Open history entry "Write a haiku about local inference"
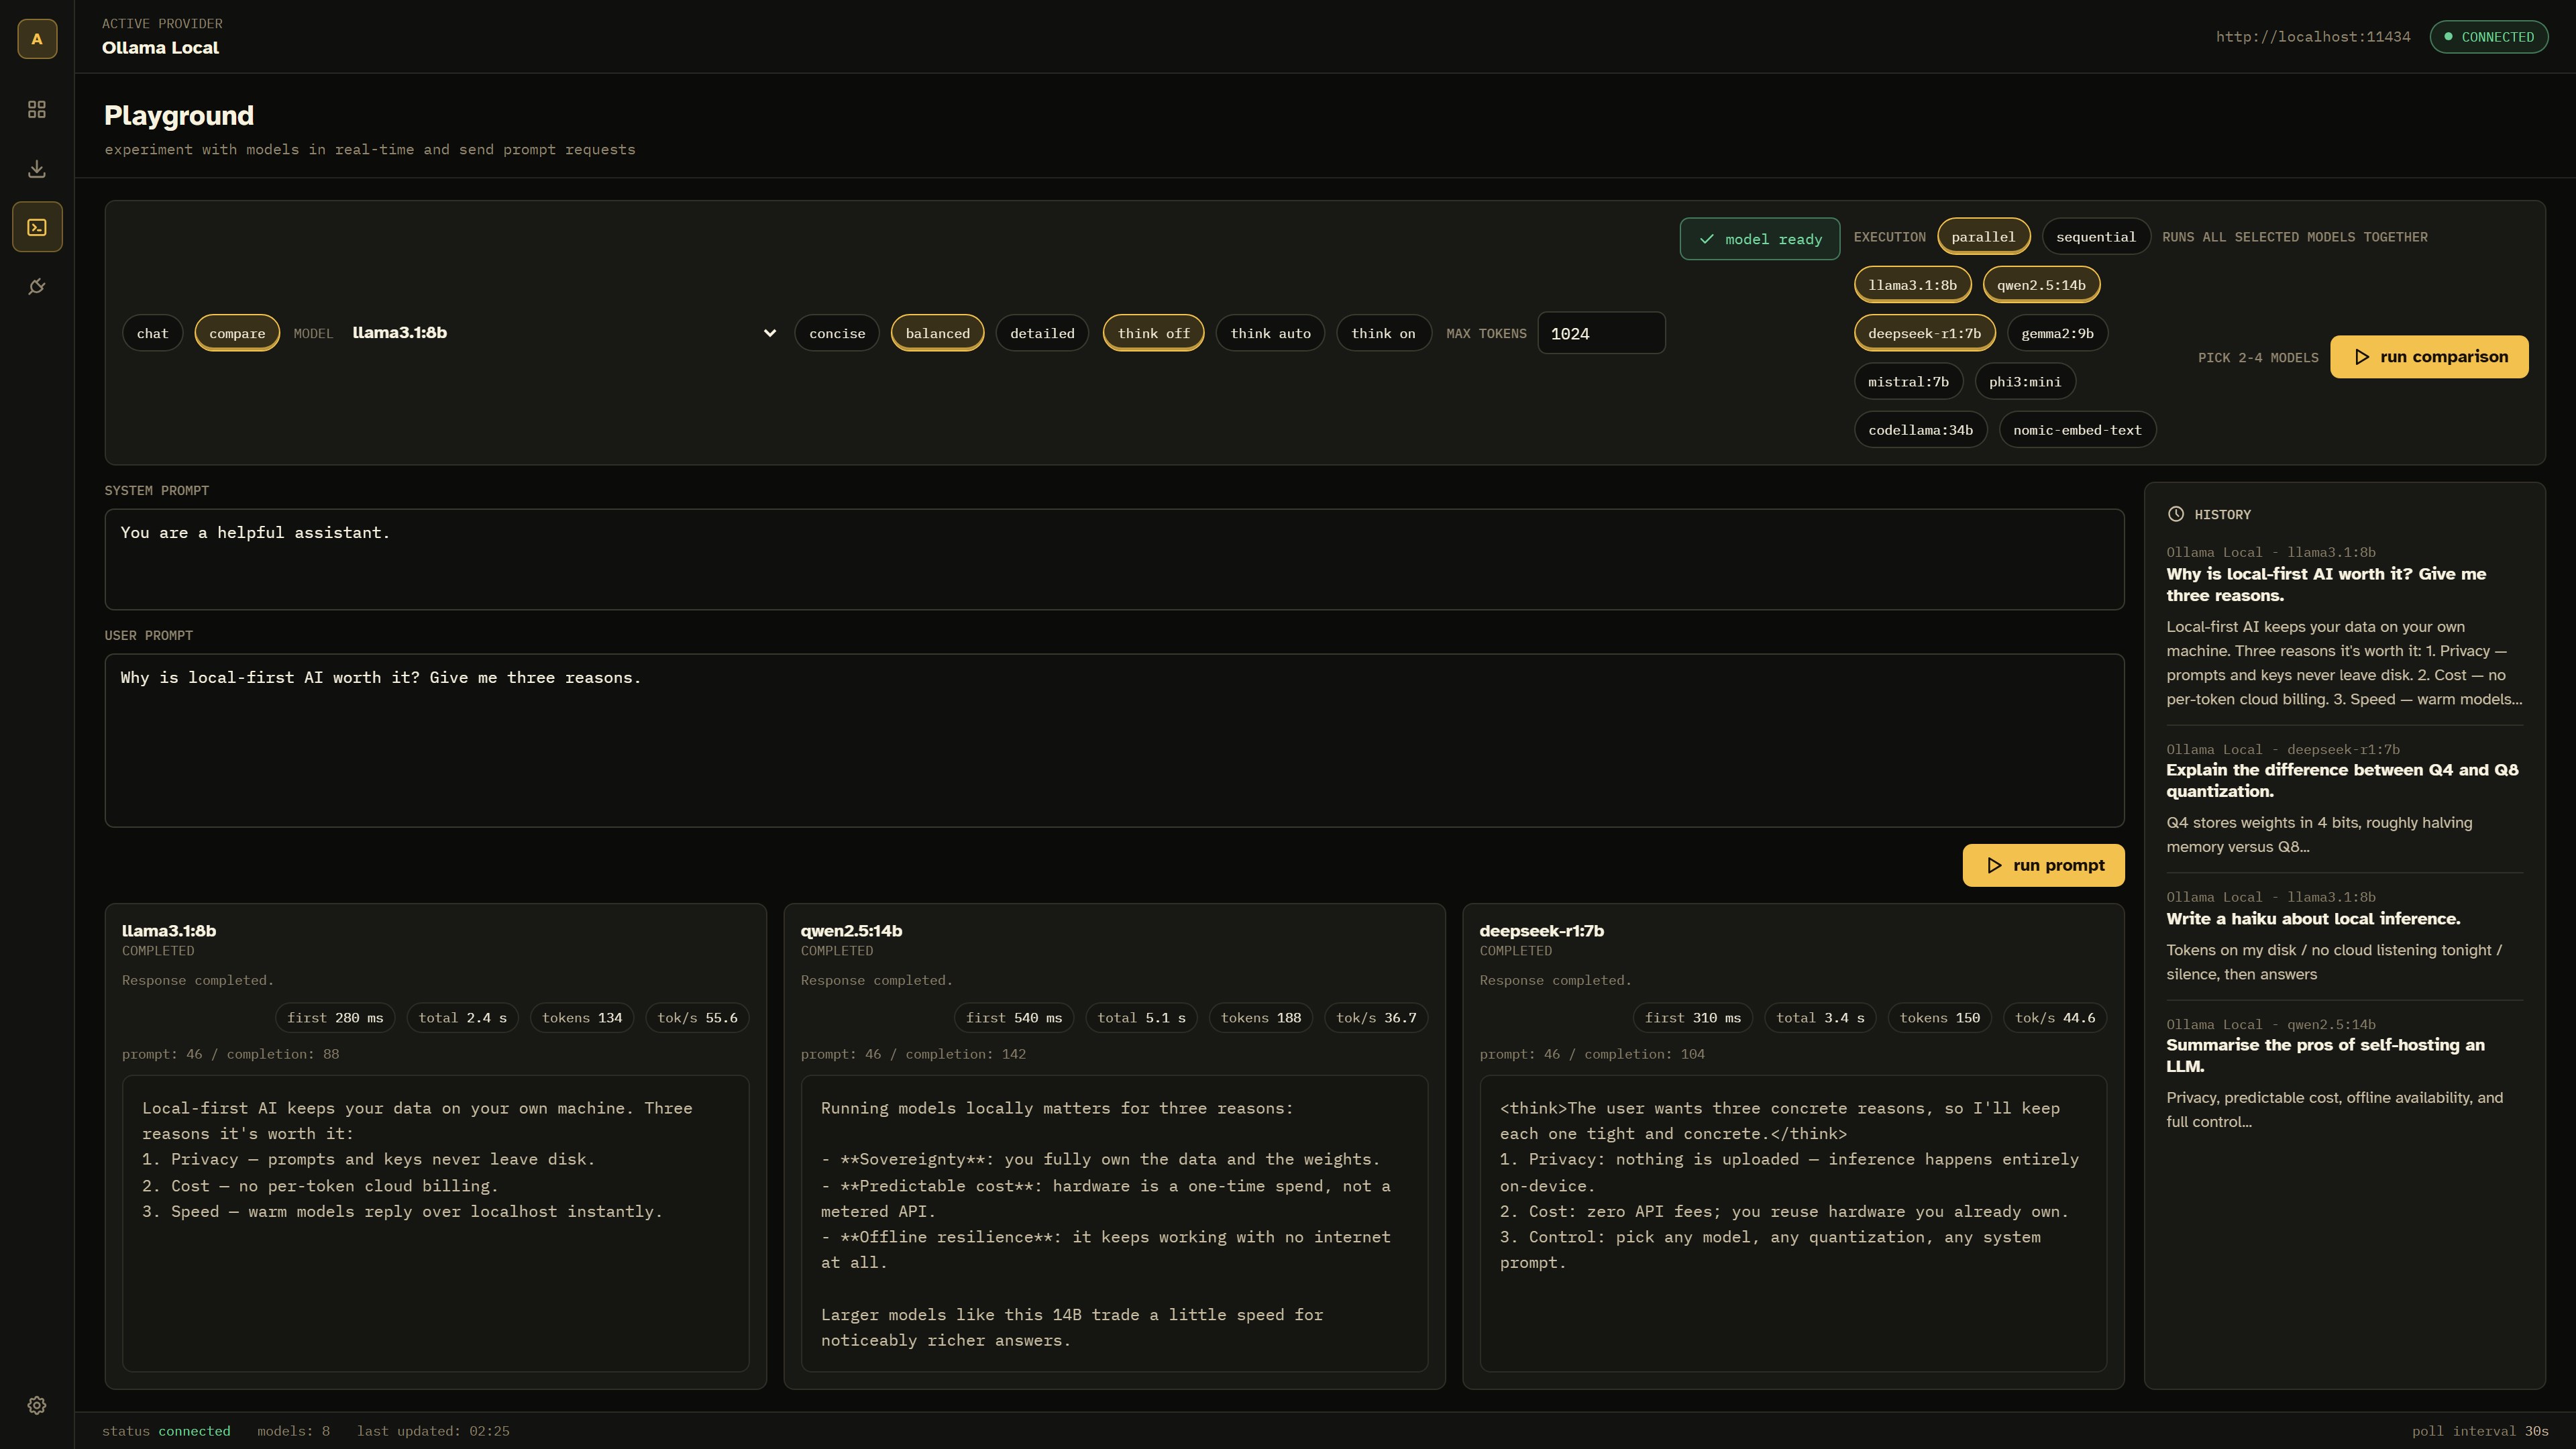 click(x=2344, y=935)
